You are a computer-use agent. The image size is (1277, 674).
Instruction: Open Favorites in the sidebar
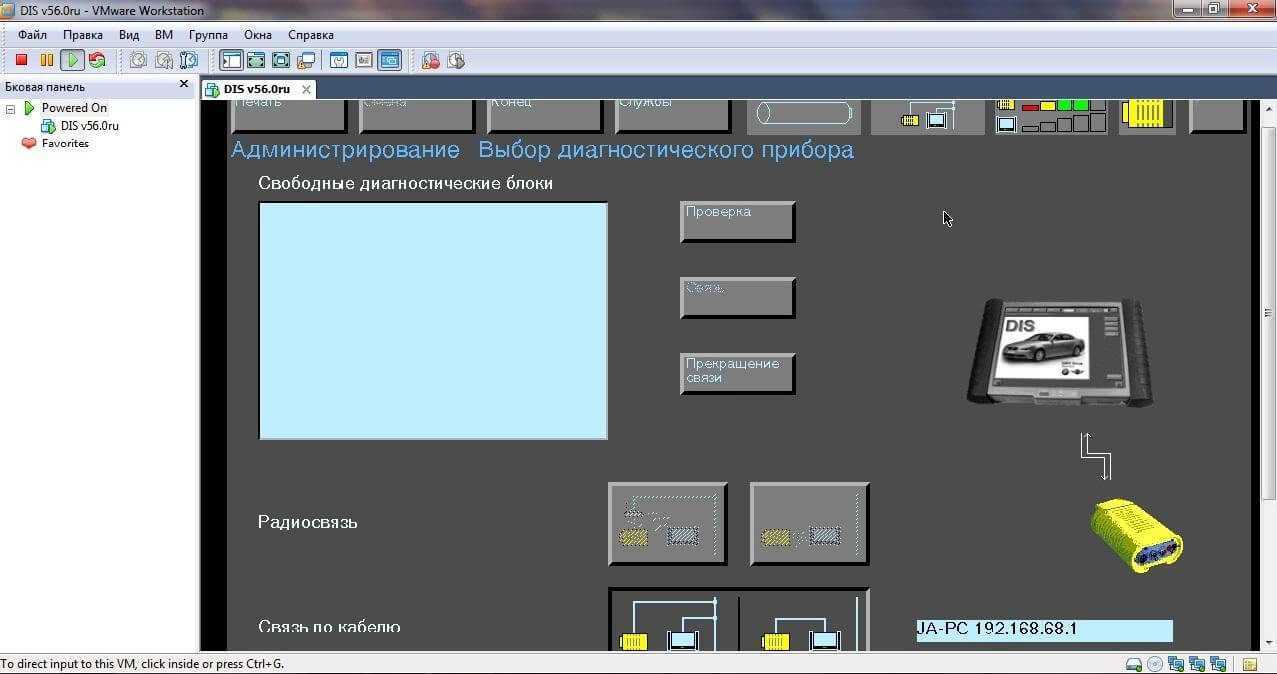pos(64,143)
